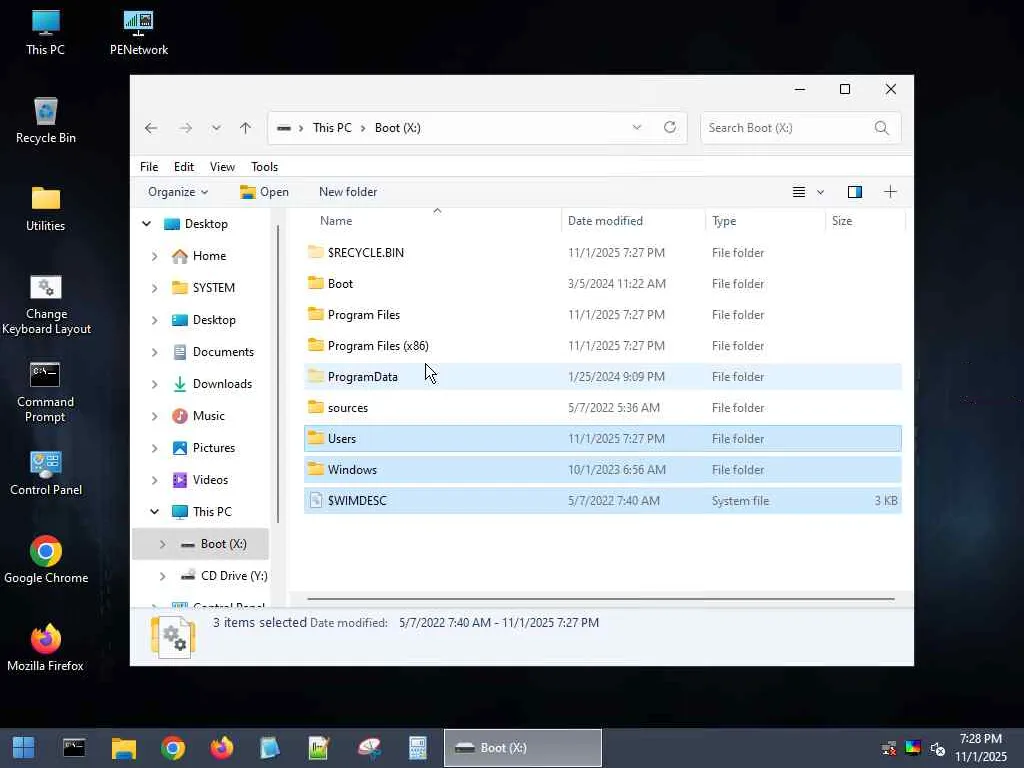Viewport: 1024px width, 768px height.
Task: Select Windows folder row
Action: click(603, 470)
